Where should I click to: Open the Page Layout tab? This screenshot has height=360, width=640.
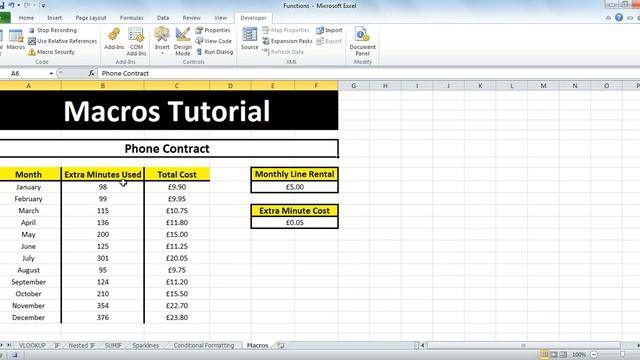(91, 18)
